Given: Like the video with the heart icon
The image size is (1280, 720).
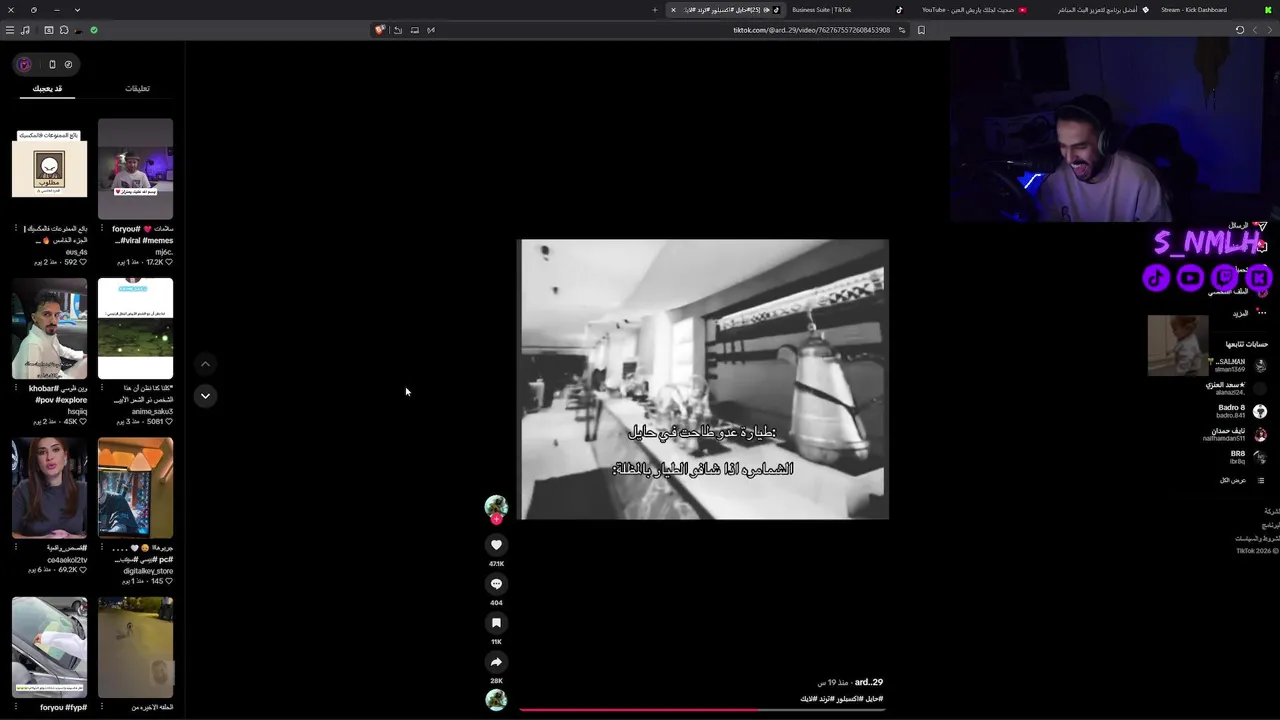Looking at the screenshot, I should (496, 545).
